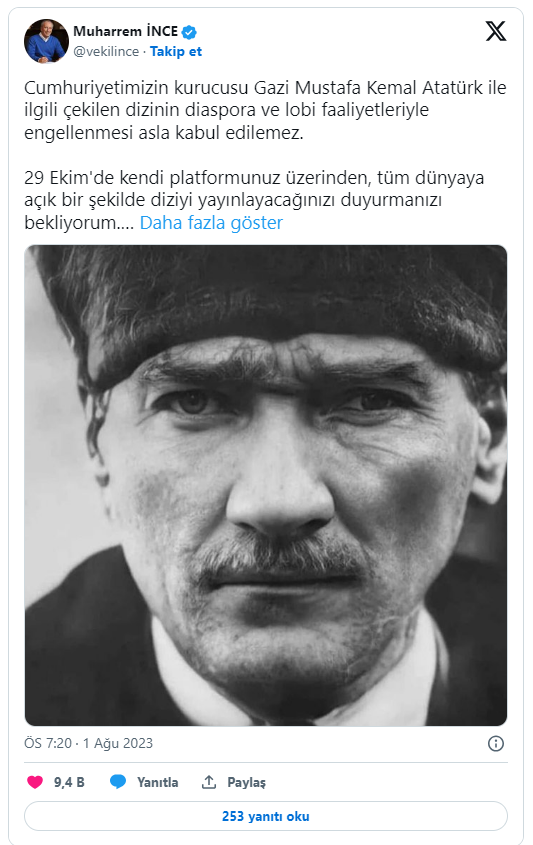Like the tweet with the heart icon
Screen dimensions: 533x845
coord(35,782)
